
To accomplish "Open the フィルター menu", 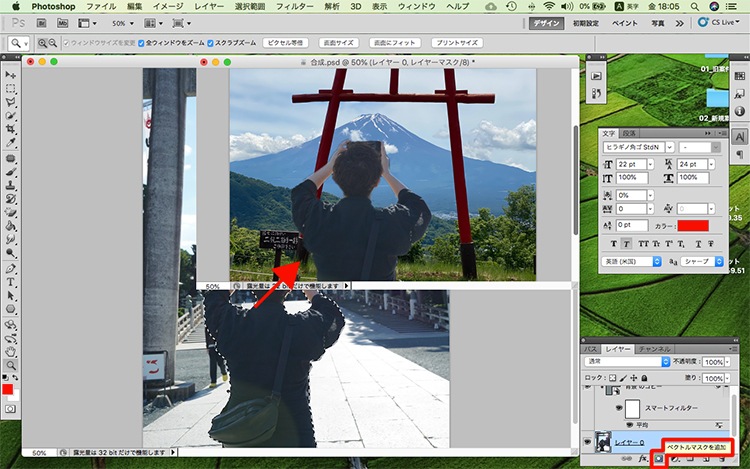I will 295,7.
